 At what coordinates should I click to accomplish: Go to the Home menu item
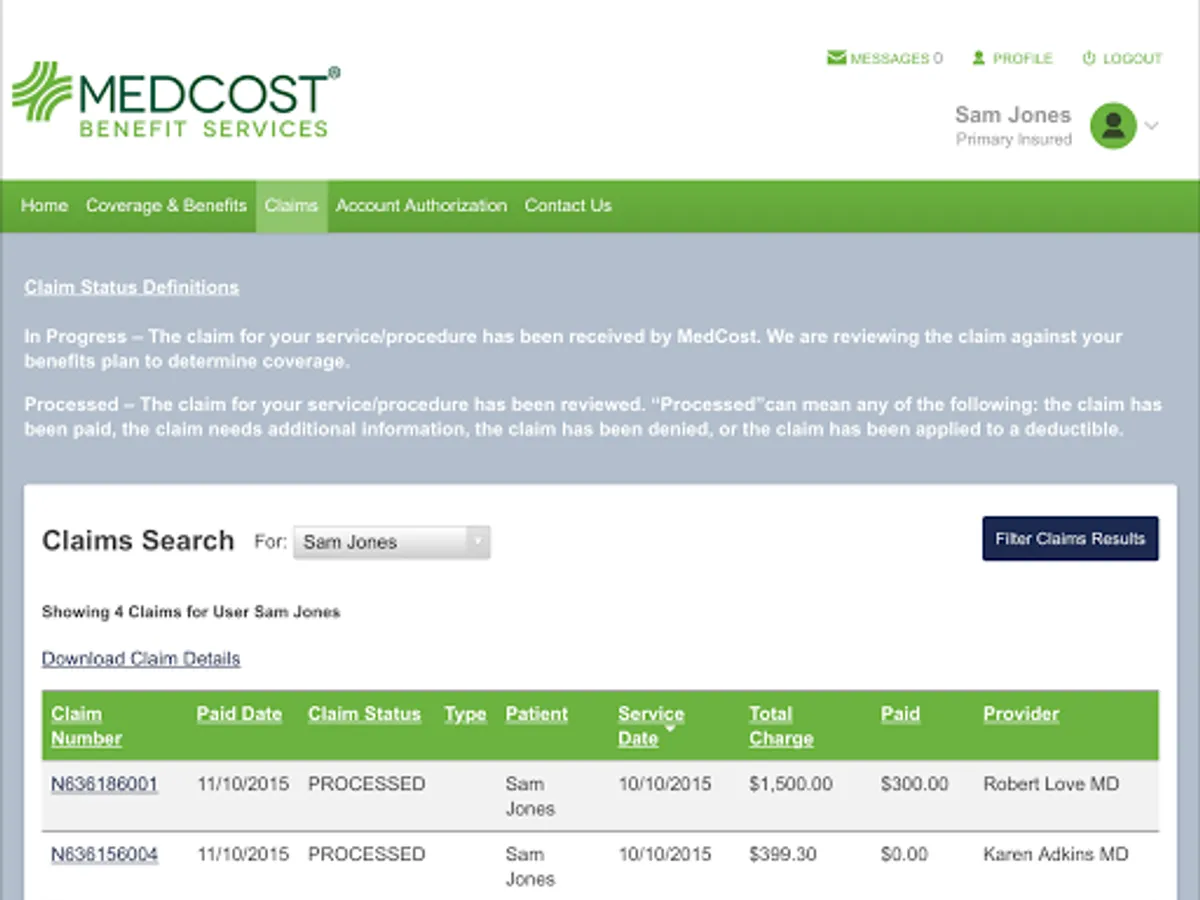44,206
